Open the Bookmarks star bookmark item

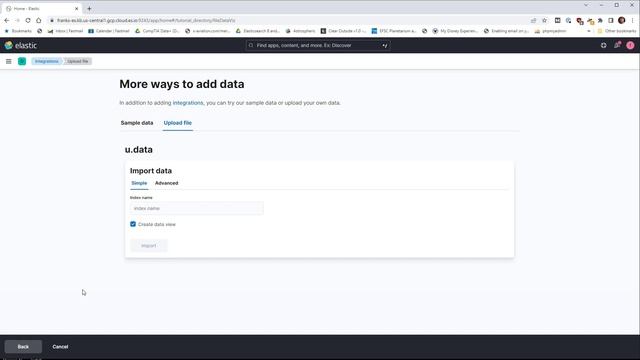tap(18, 31)
